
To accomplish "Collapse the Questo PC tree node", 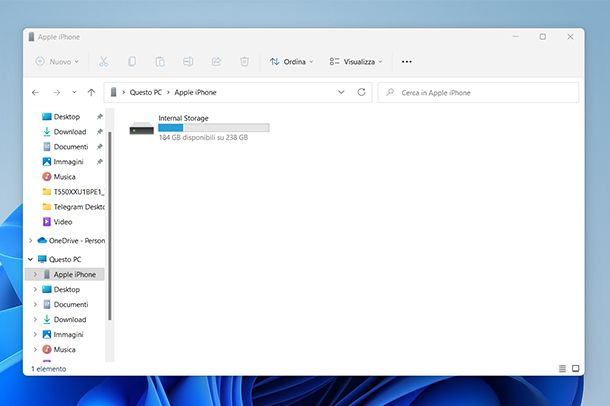I will [30, 259].
